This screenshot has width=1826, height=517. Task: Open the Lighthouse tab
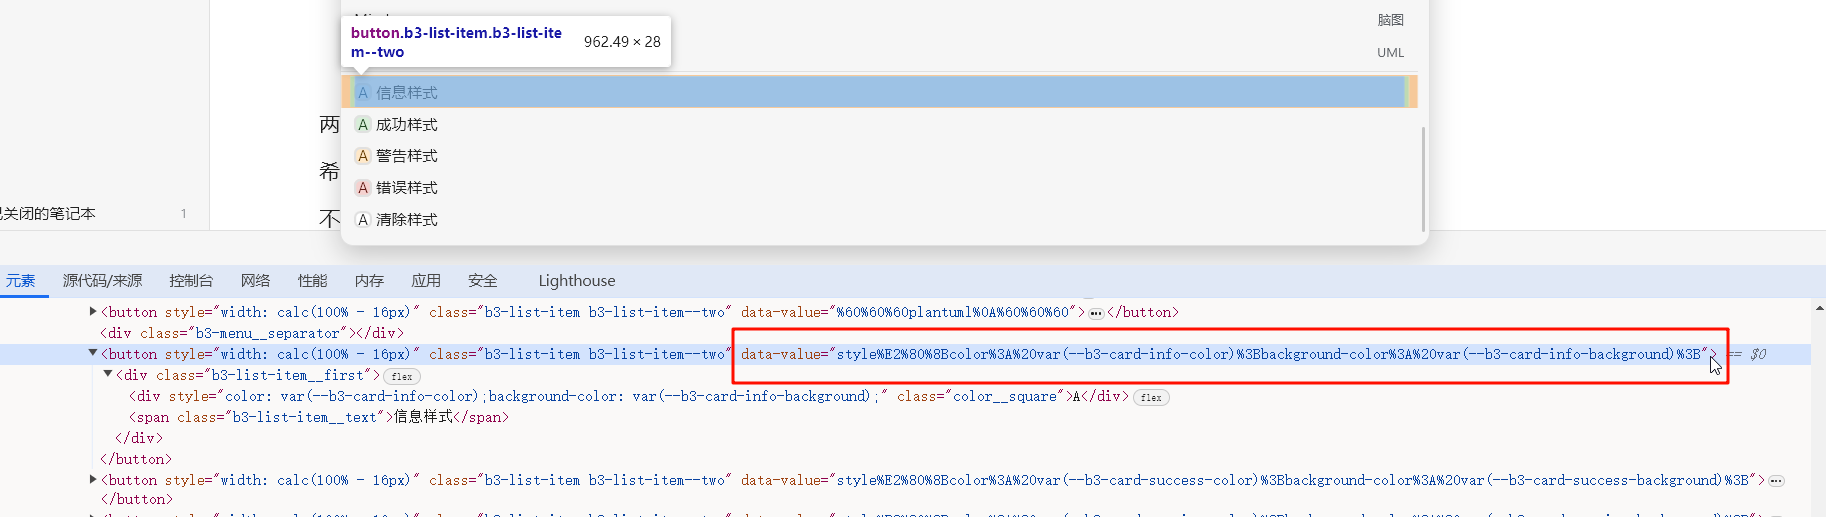(577, 281)
